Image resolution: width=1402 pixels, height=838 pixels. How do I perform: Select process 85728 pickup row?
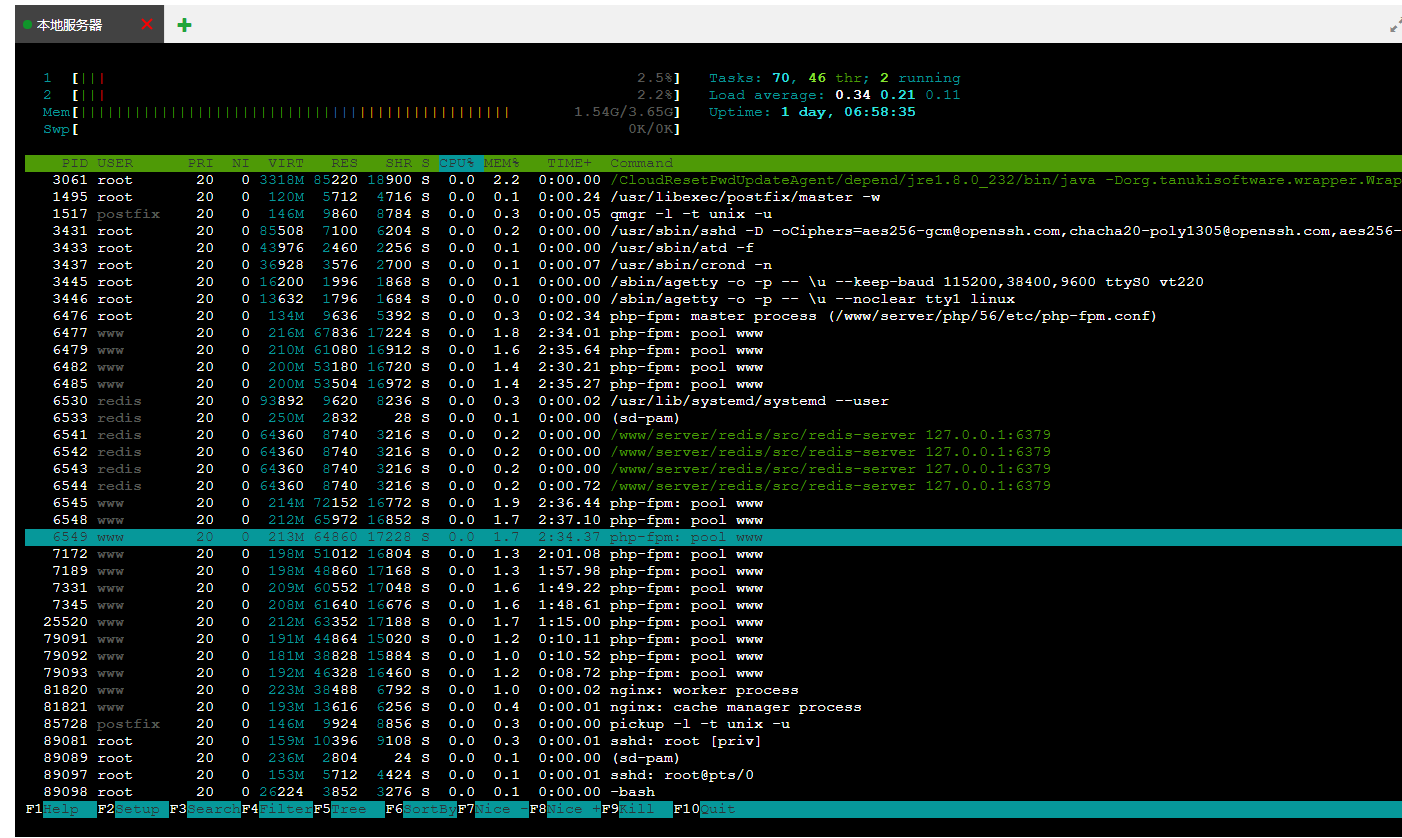[713, 724]
